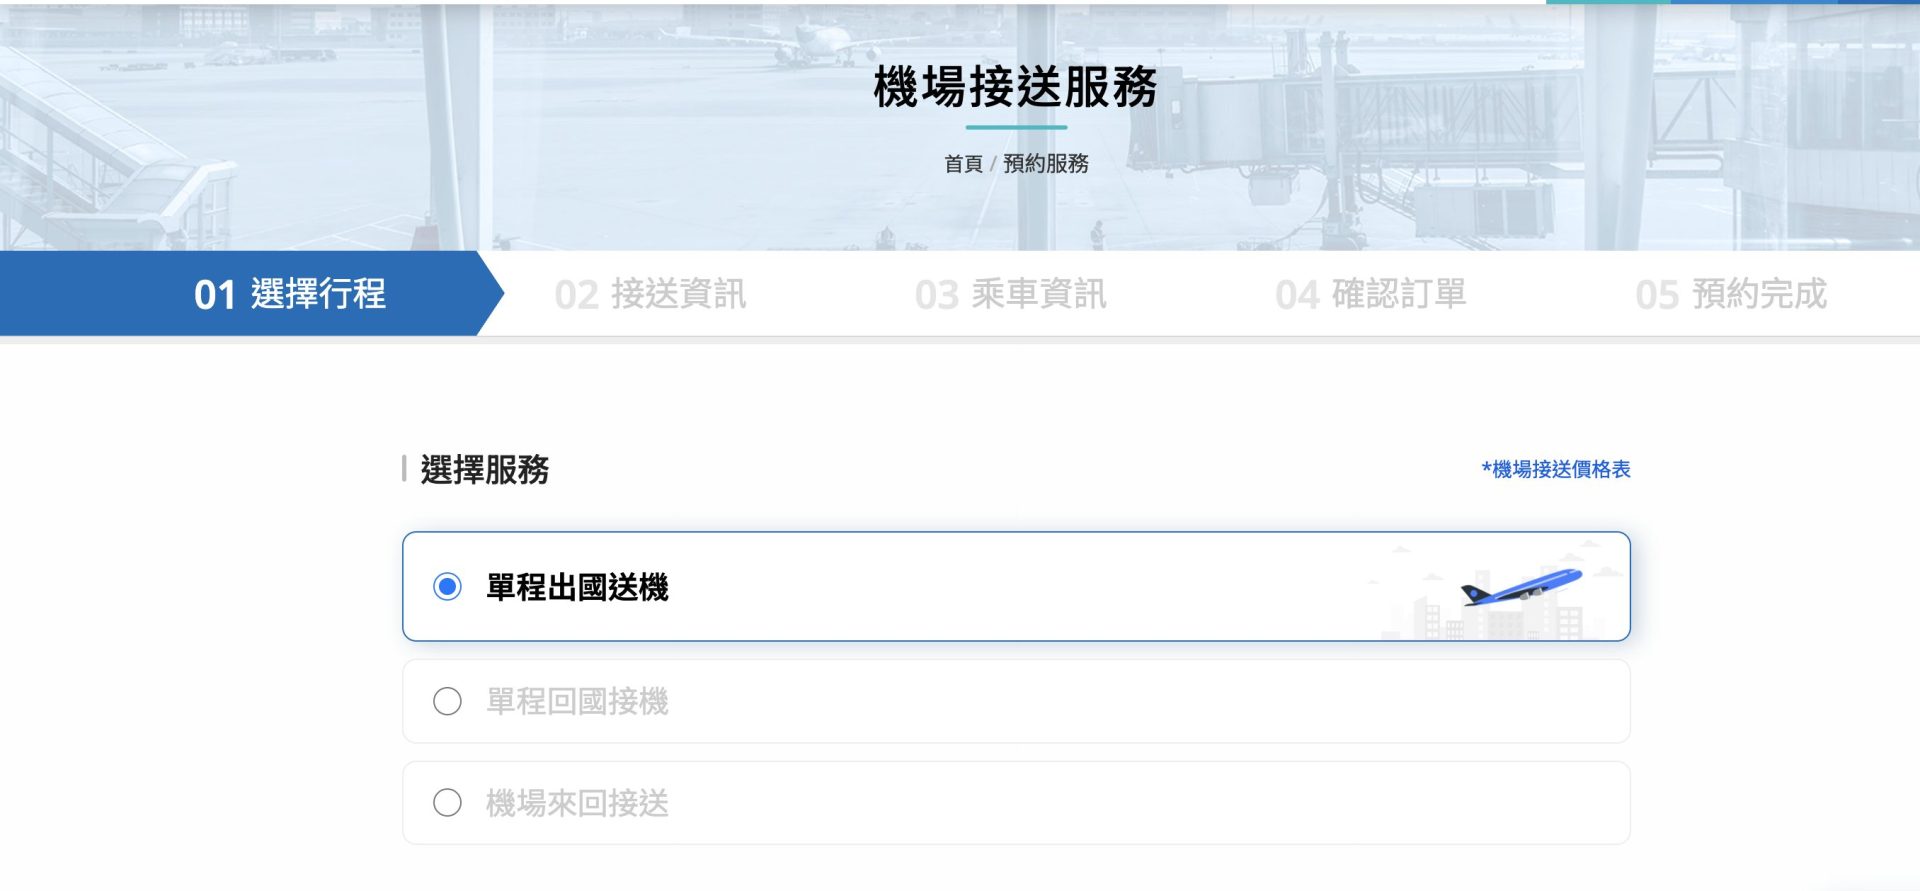Viewport: 1920px width, 891px height.
Task: Open the 機場接送價格表 price list link
Action: click(1556, 469)
